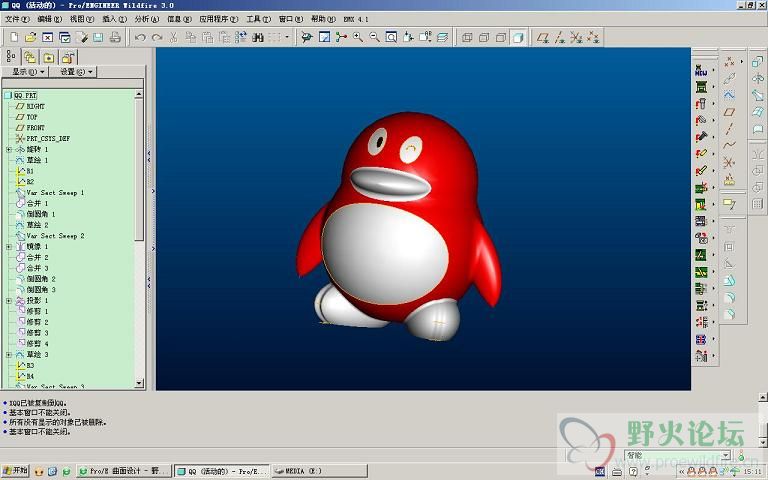768x480 pixels.
Task: Select the RIGHT datum plane in the tree
Action: 35,106
